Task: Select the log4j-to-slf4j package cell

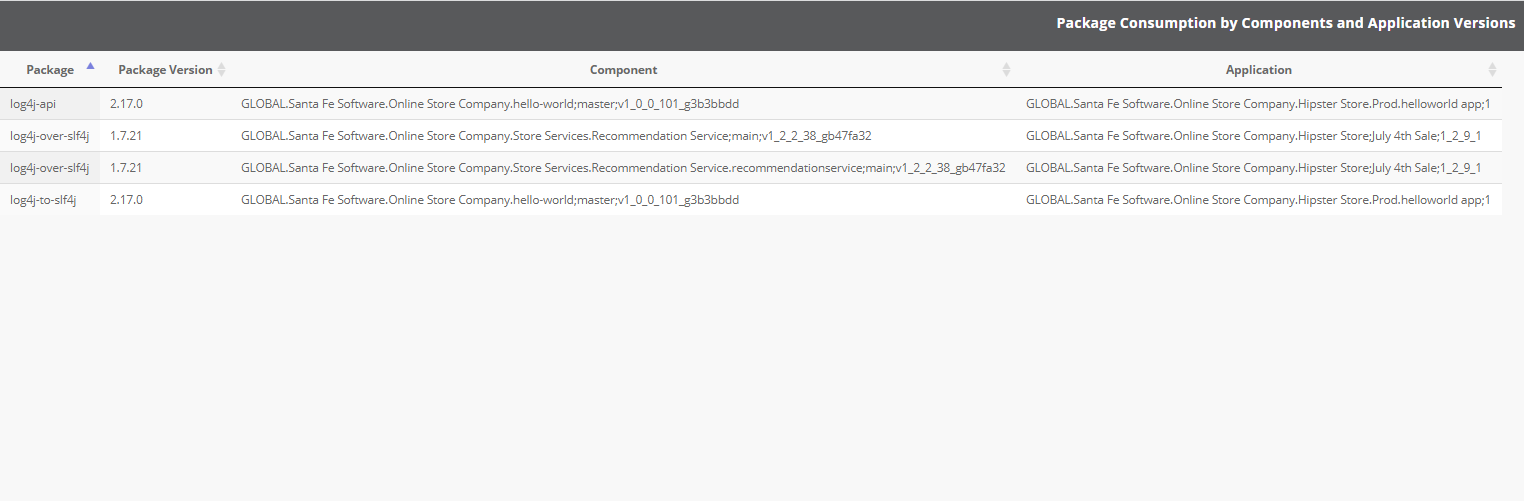Action: (43, 200)
